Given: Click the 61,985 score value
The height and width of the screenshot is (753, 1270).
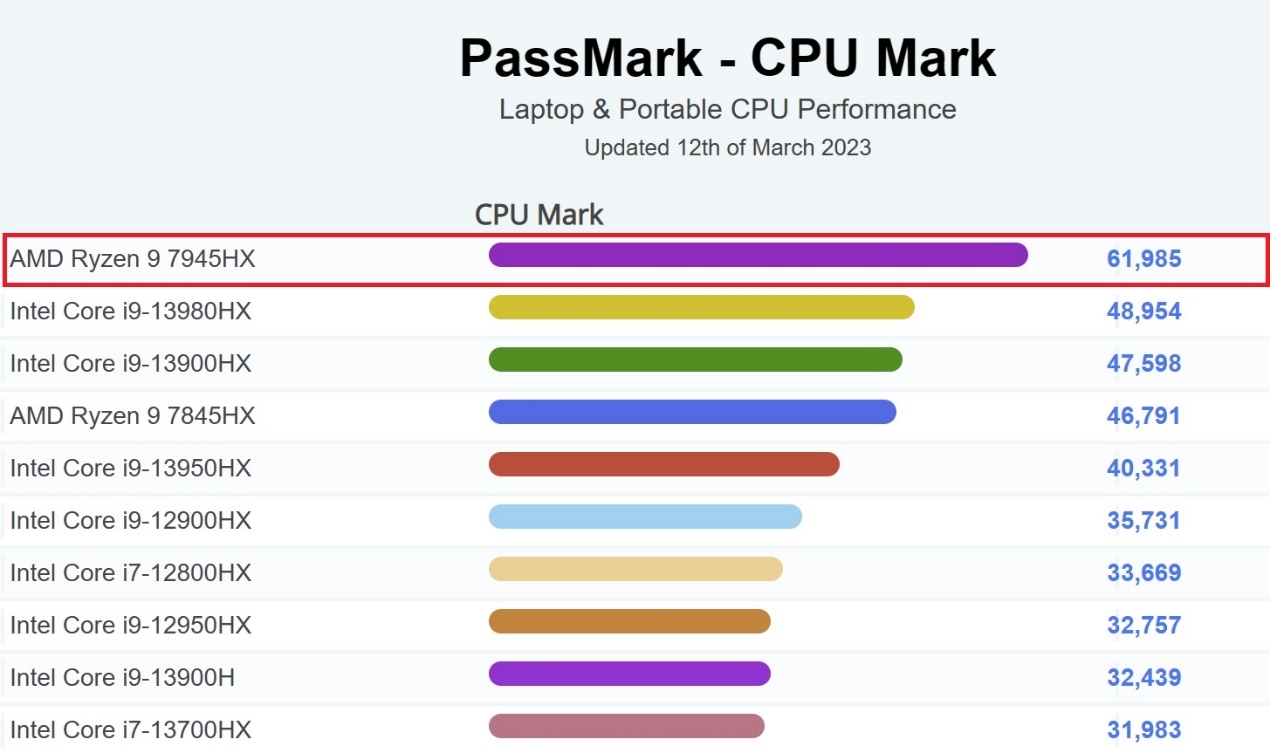Looking at the screenshot, I should (1144, 259).
